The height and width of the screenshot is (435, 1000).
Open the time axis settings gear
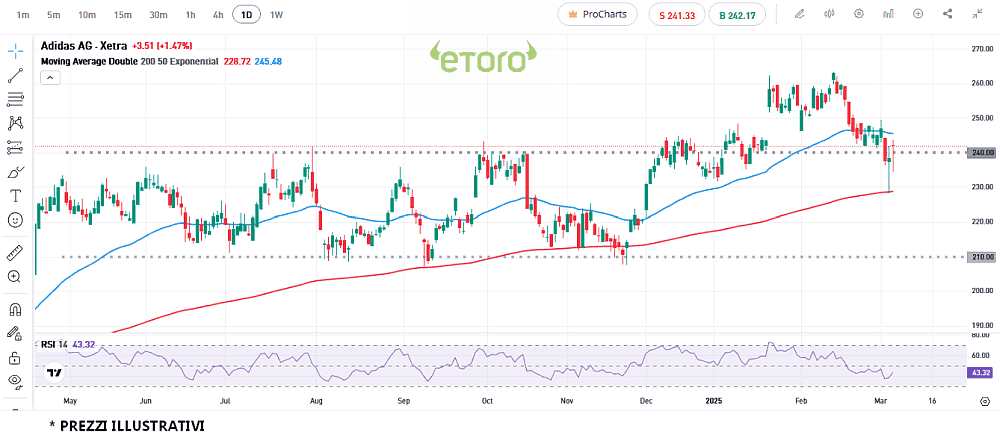pyautogui.click(x=984, y=401)
